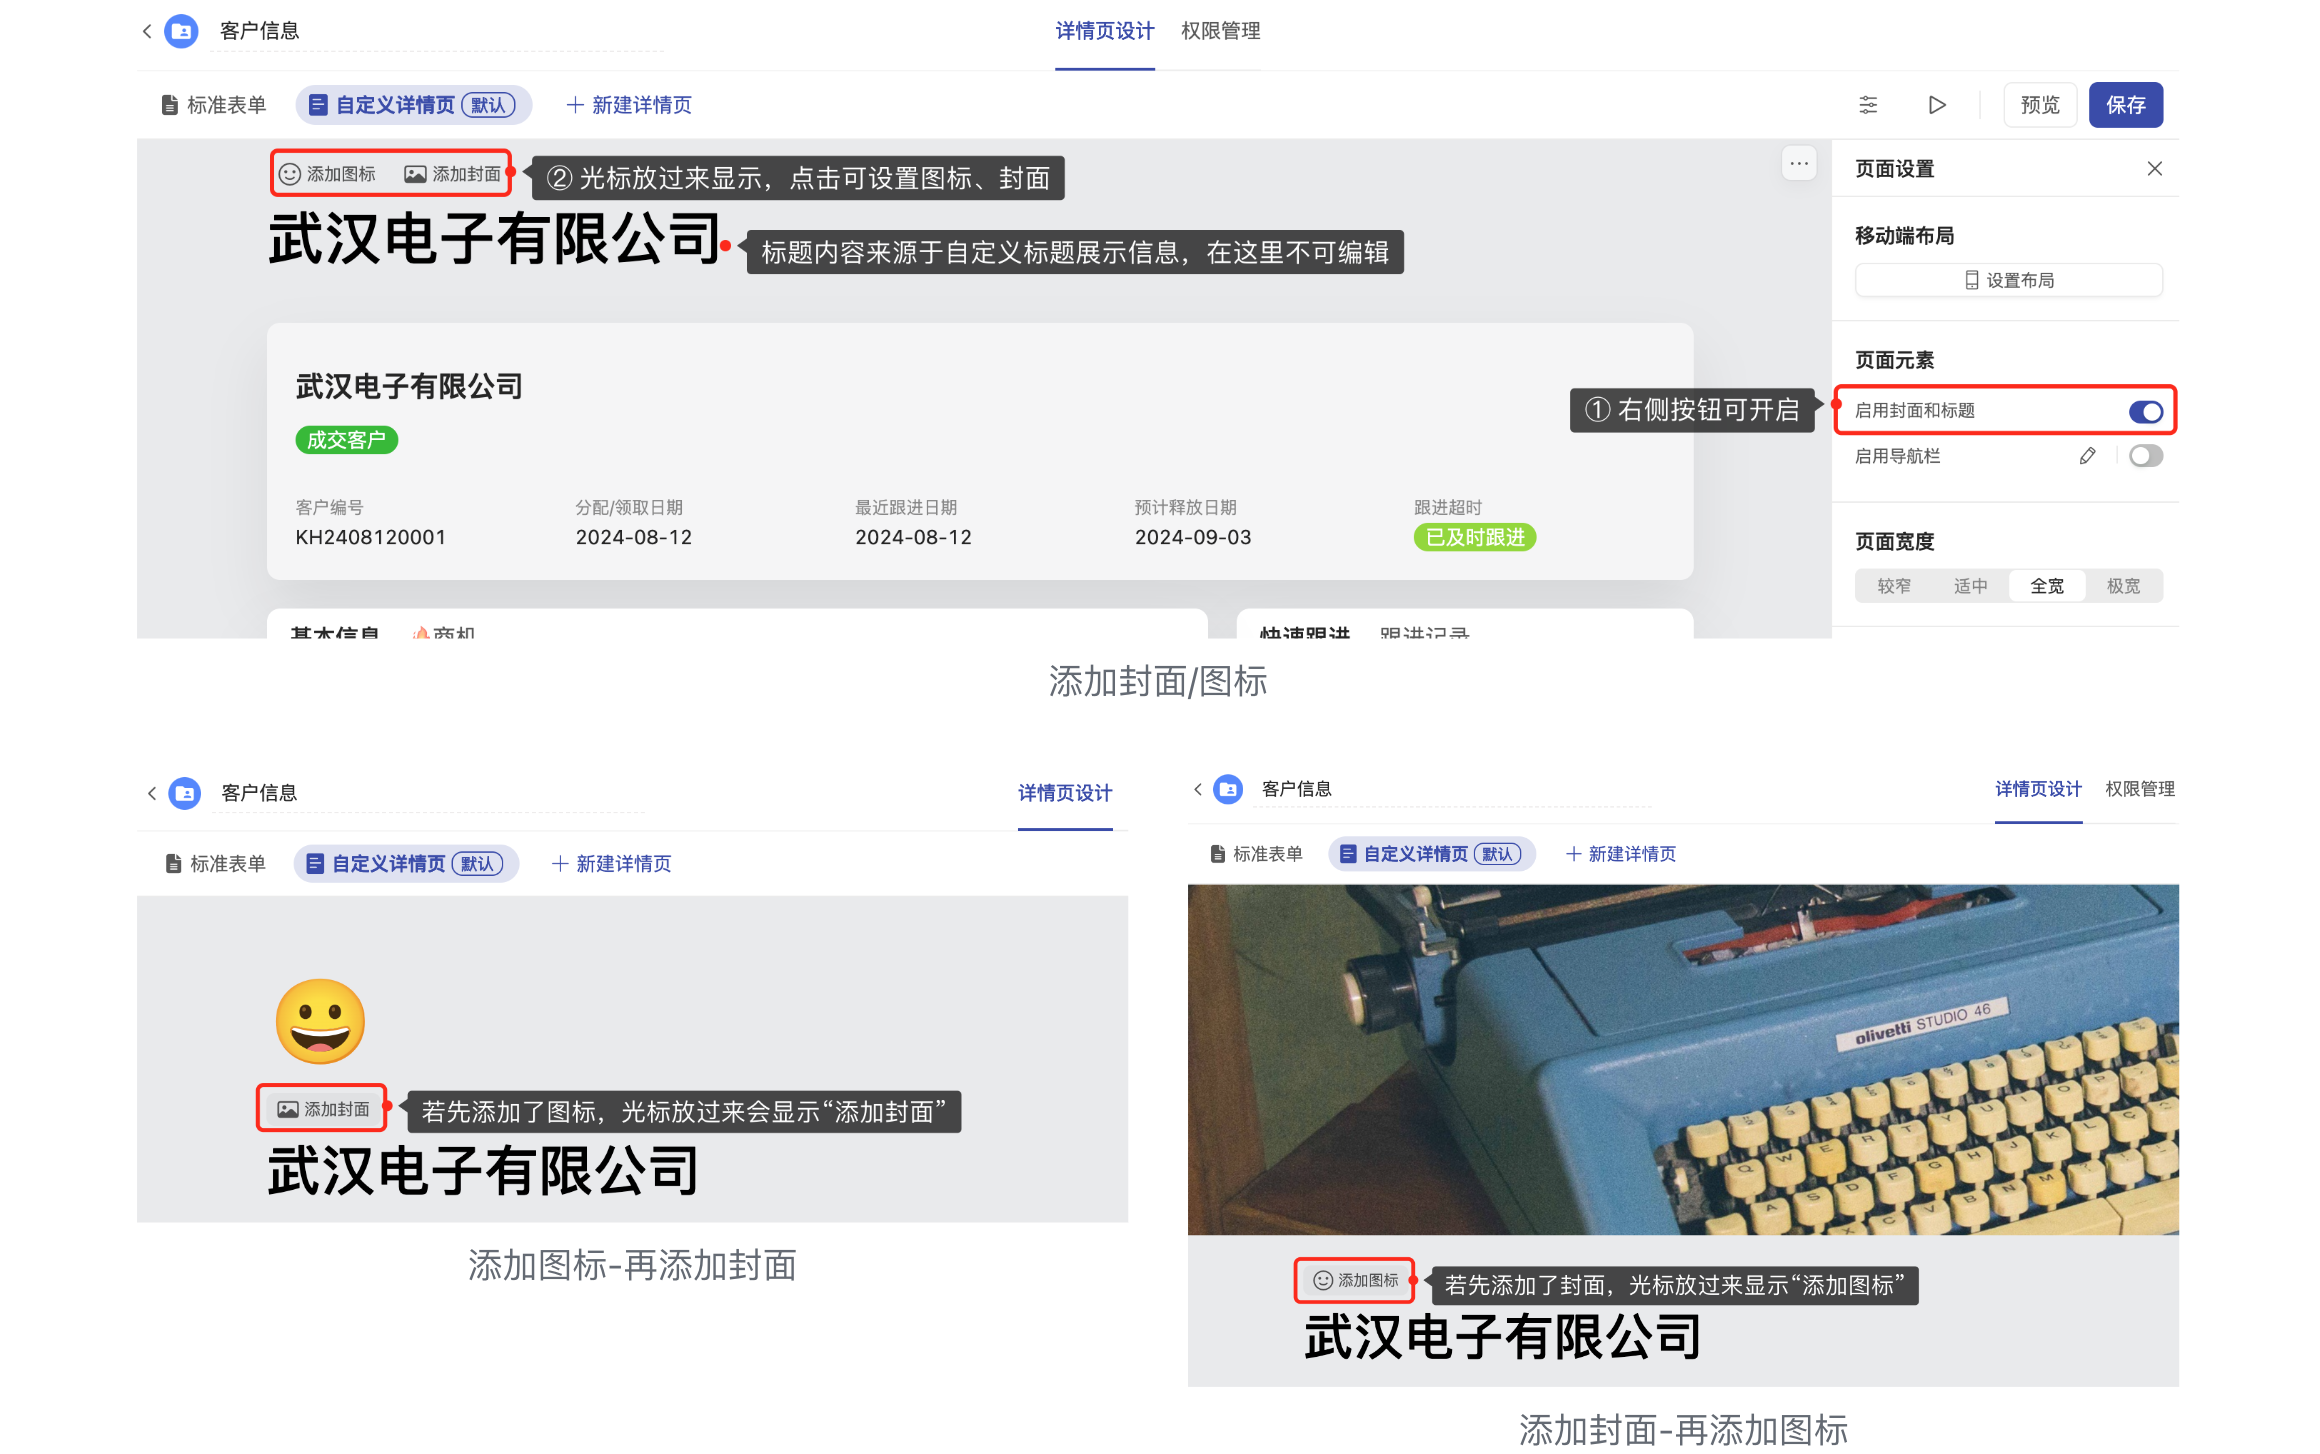Screen dimensions: 2320x1454
Task: Toggle 启用封面和标题 switch
Action: (2145, 411)
